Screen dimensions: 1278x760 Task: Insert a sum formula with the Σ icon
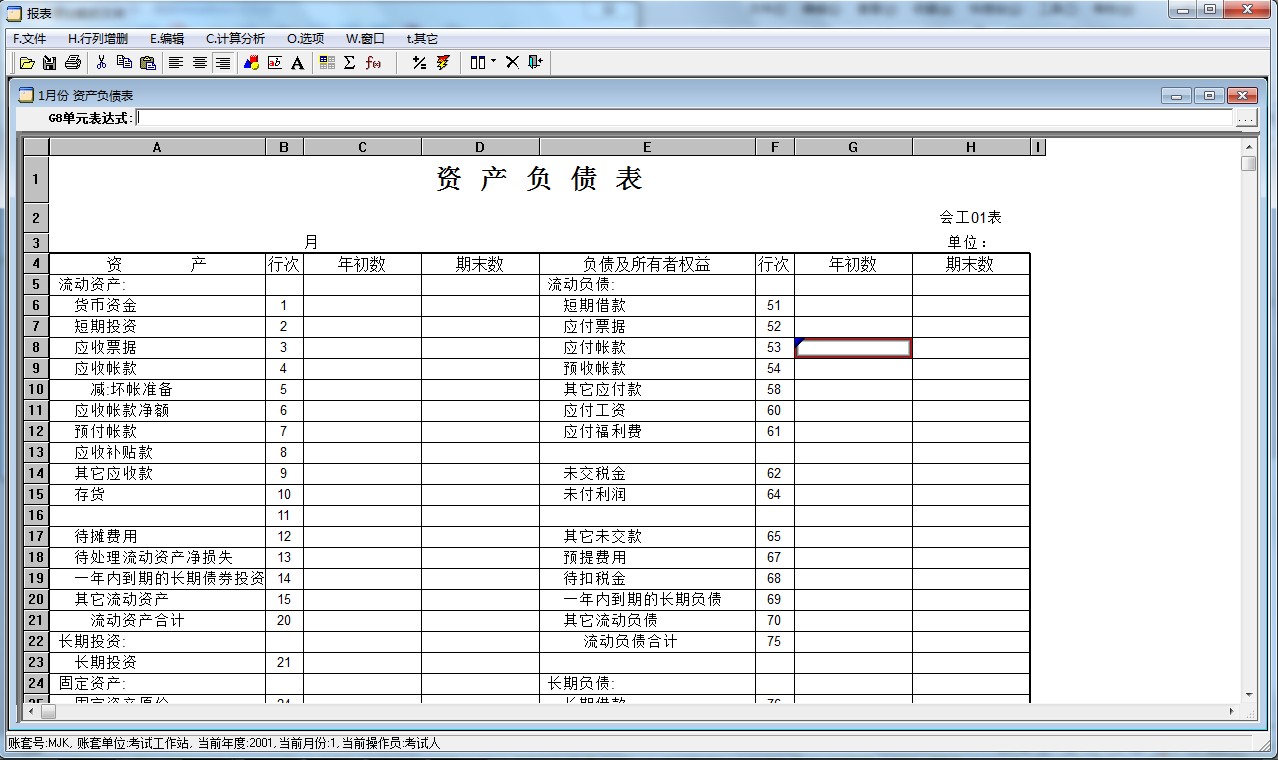click(x=348, y=62)
